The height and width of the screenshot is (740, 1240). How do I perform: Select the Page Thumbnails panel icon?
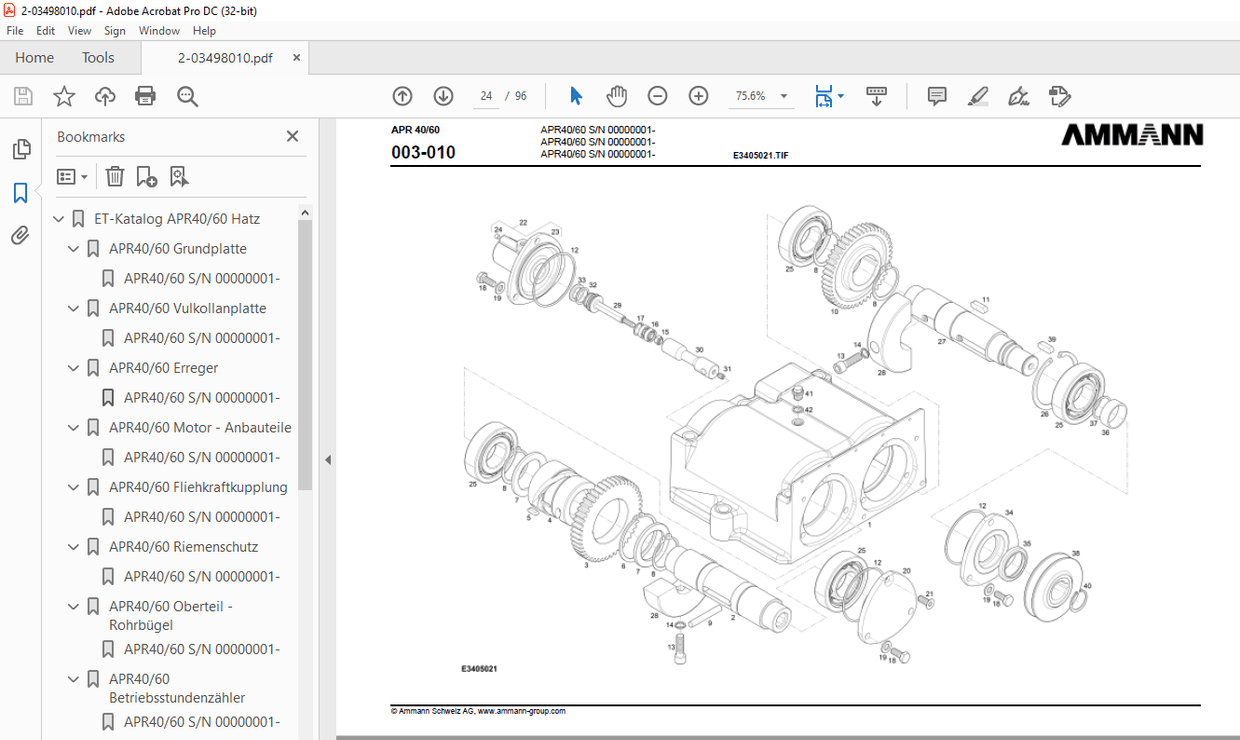[x=21, y=148]
